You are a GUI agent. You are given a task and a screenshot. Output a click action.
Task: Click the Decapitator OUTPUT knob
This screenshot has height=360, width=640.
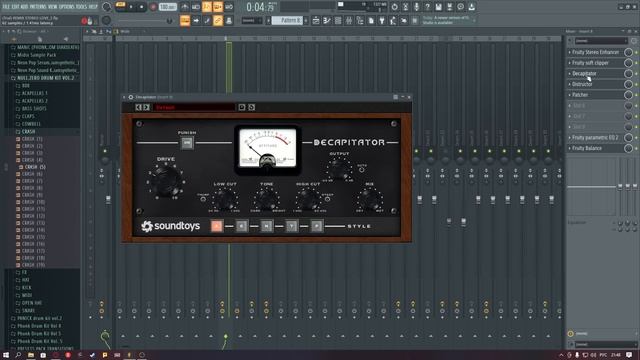(x=339, y=168)
